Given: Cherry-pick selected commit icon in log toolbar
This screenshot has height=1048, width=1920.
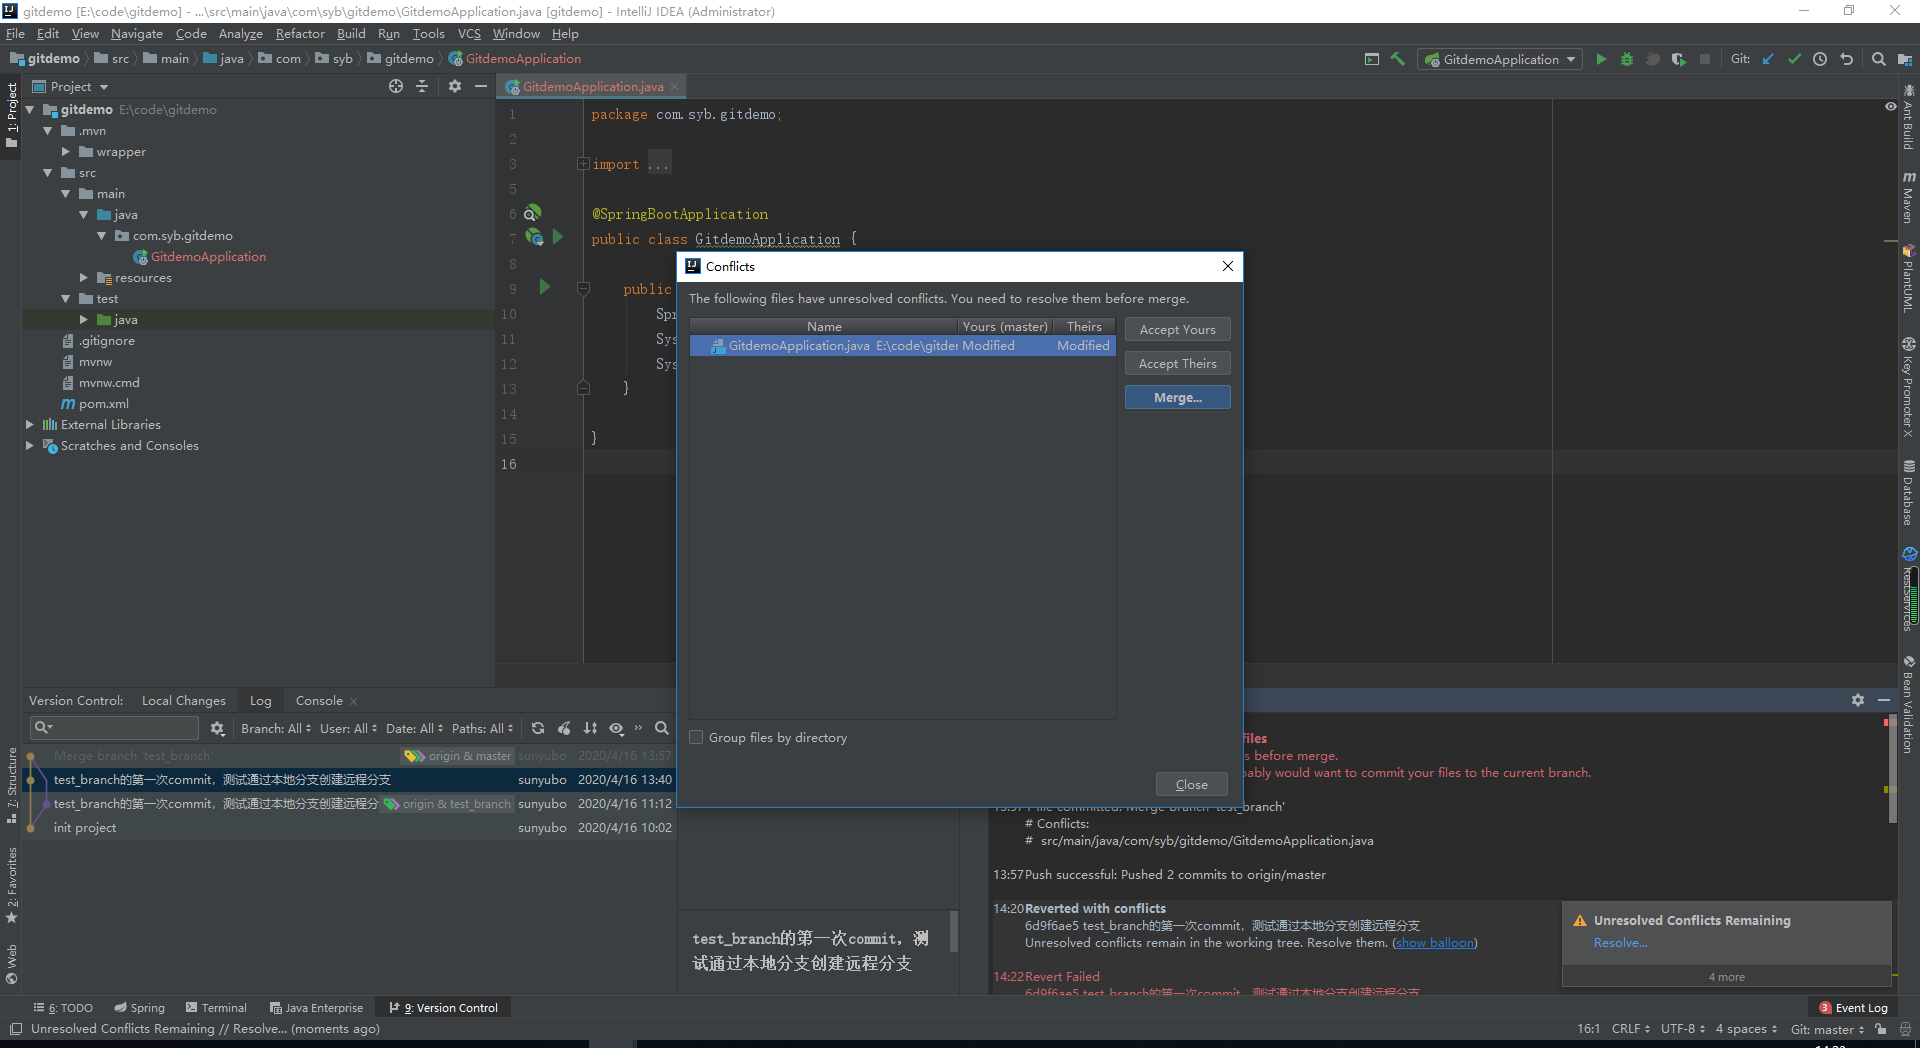Looking at the screenshot, I should point(564,728).
